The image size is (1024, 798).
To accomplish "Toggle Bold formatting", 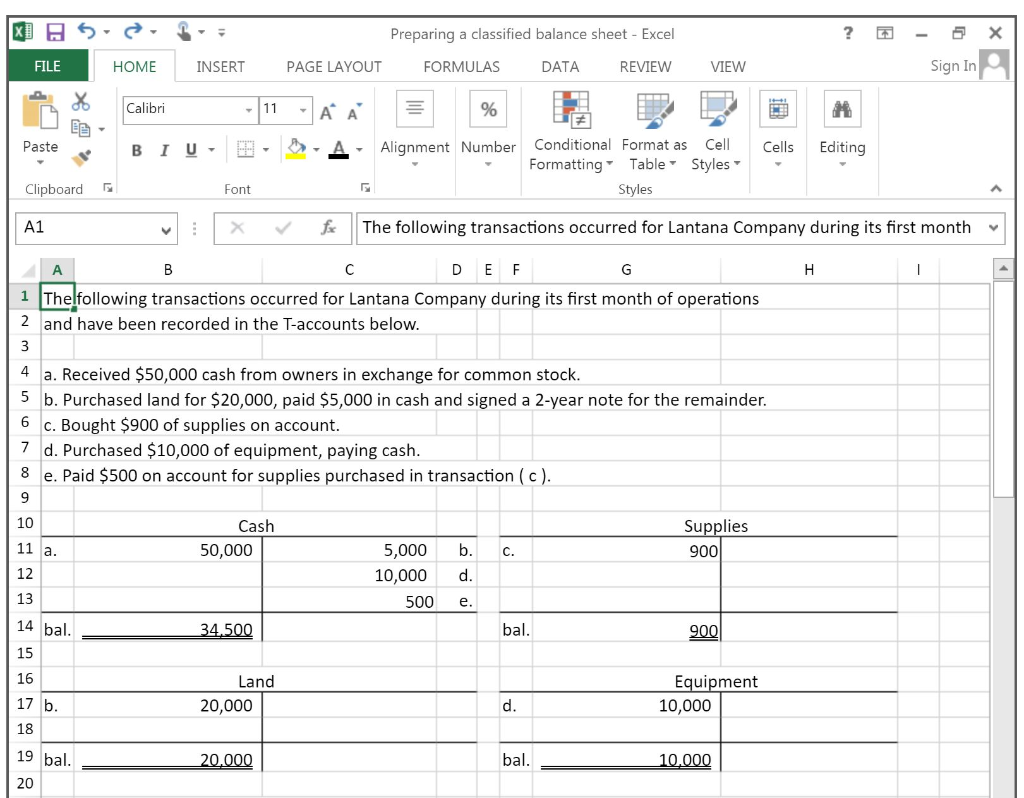I will click(x=136, y=150).
